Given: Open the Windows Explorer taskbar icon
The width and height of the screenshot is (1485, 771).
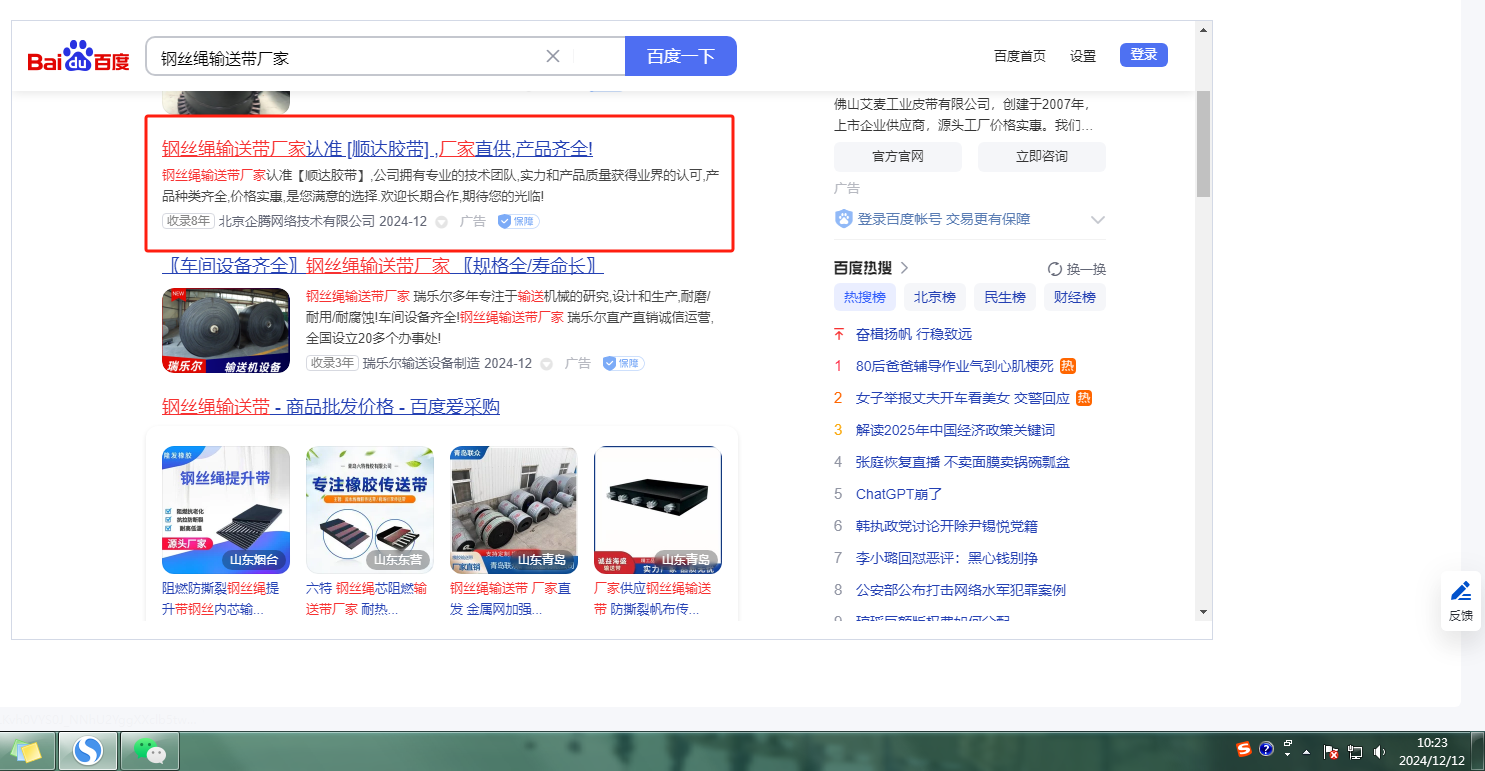Looking at the screenshot, I should [x=26, y=751].
